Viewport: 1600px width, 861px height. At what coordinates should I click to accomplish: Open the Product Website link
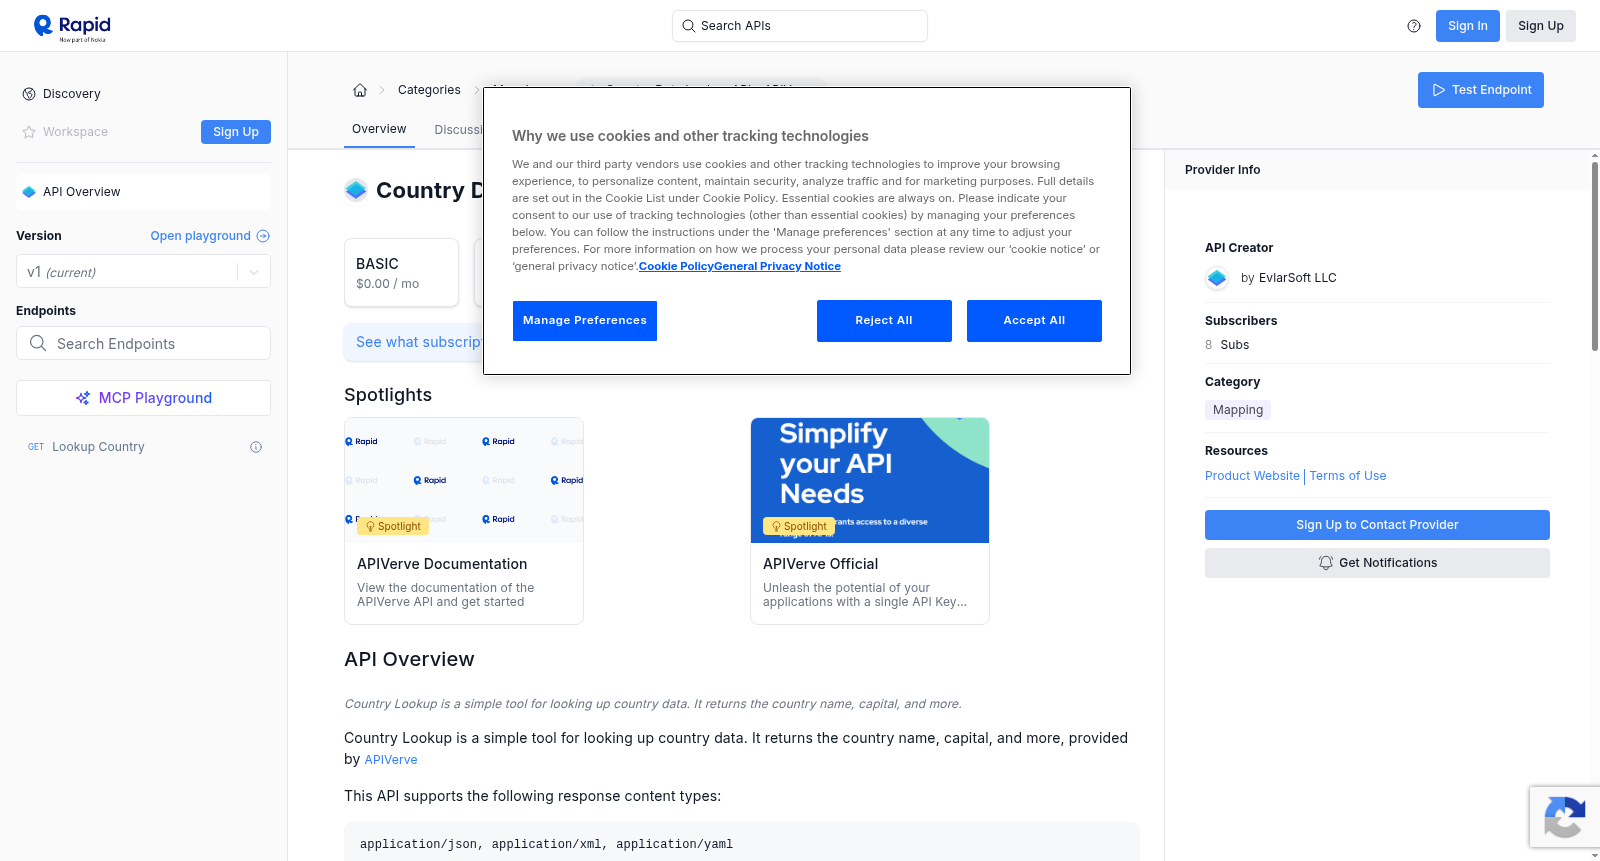coord(1252,476)
